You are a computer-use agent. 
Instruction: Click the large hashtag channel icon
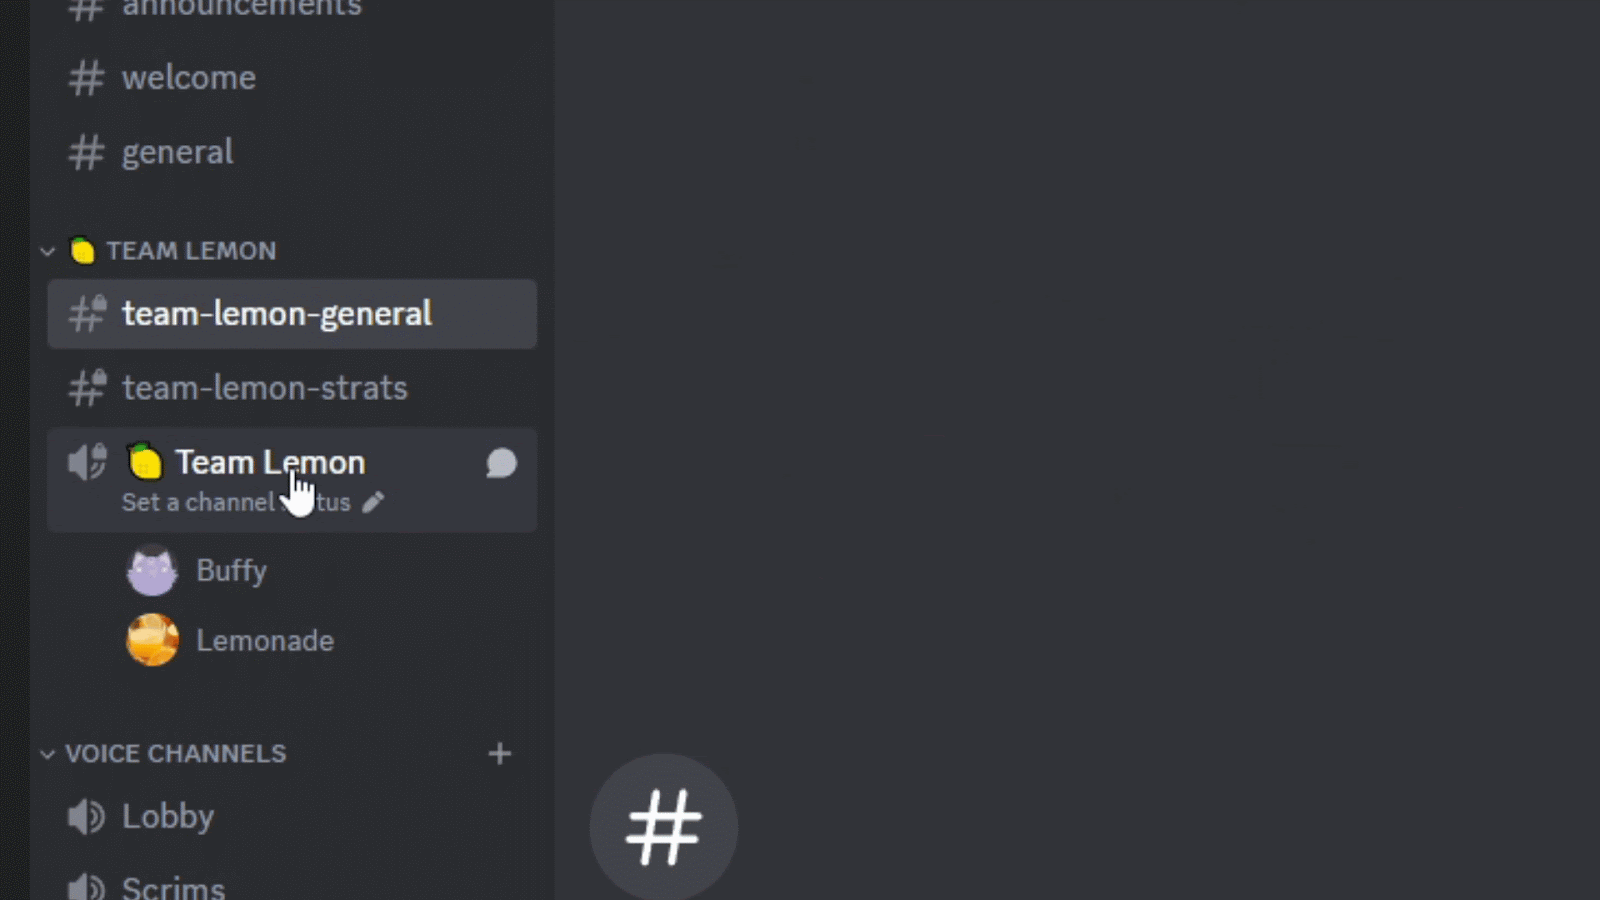point(664,827)
